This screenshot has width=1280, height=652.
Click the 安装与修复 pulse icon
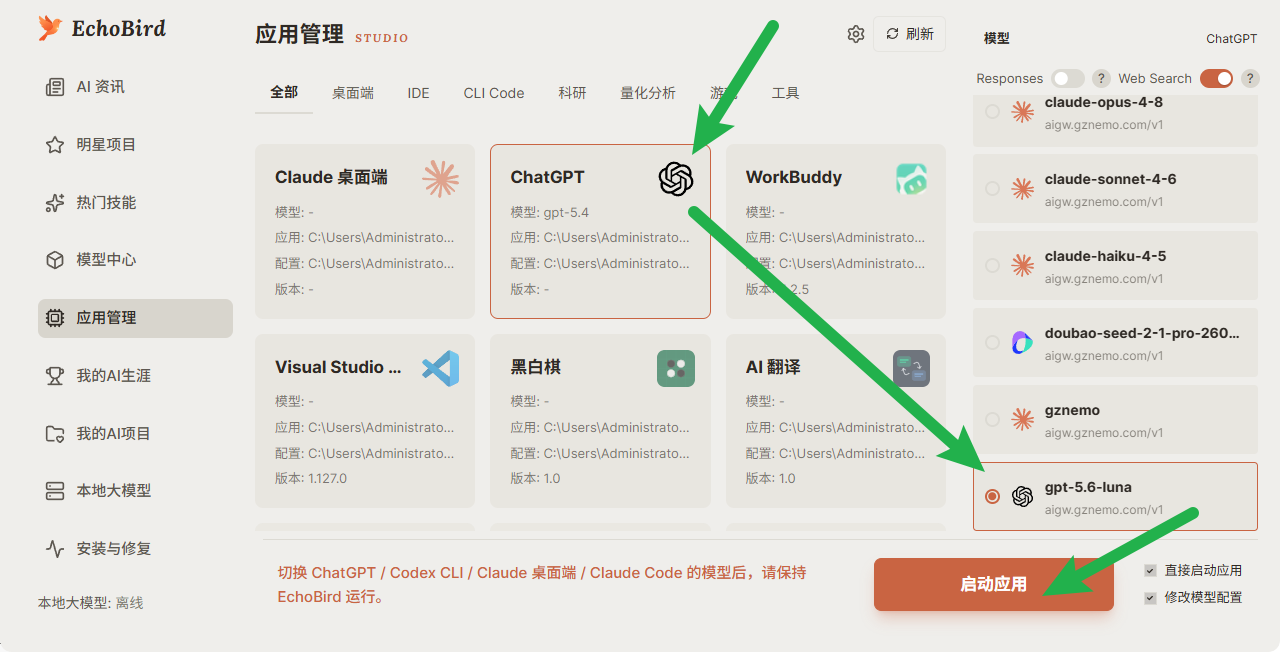55,549
